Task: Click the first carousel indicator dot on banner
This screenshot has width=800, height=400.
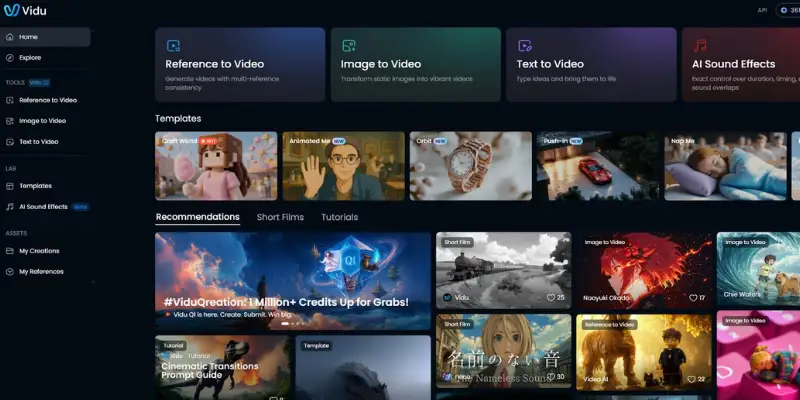Action: (285, 323)
